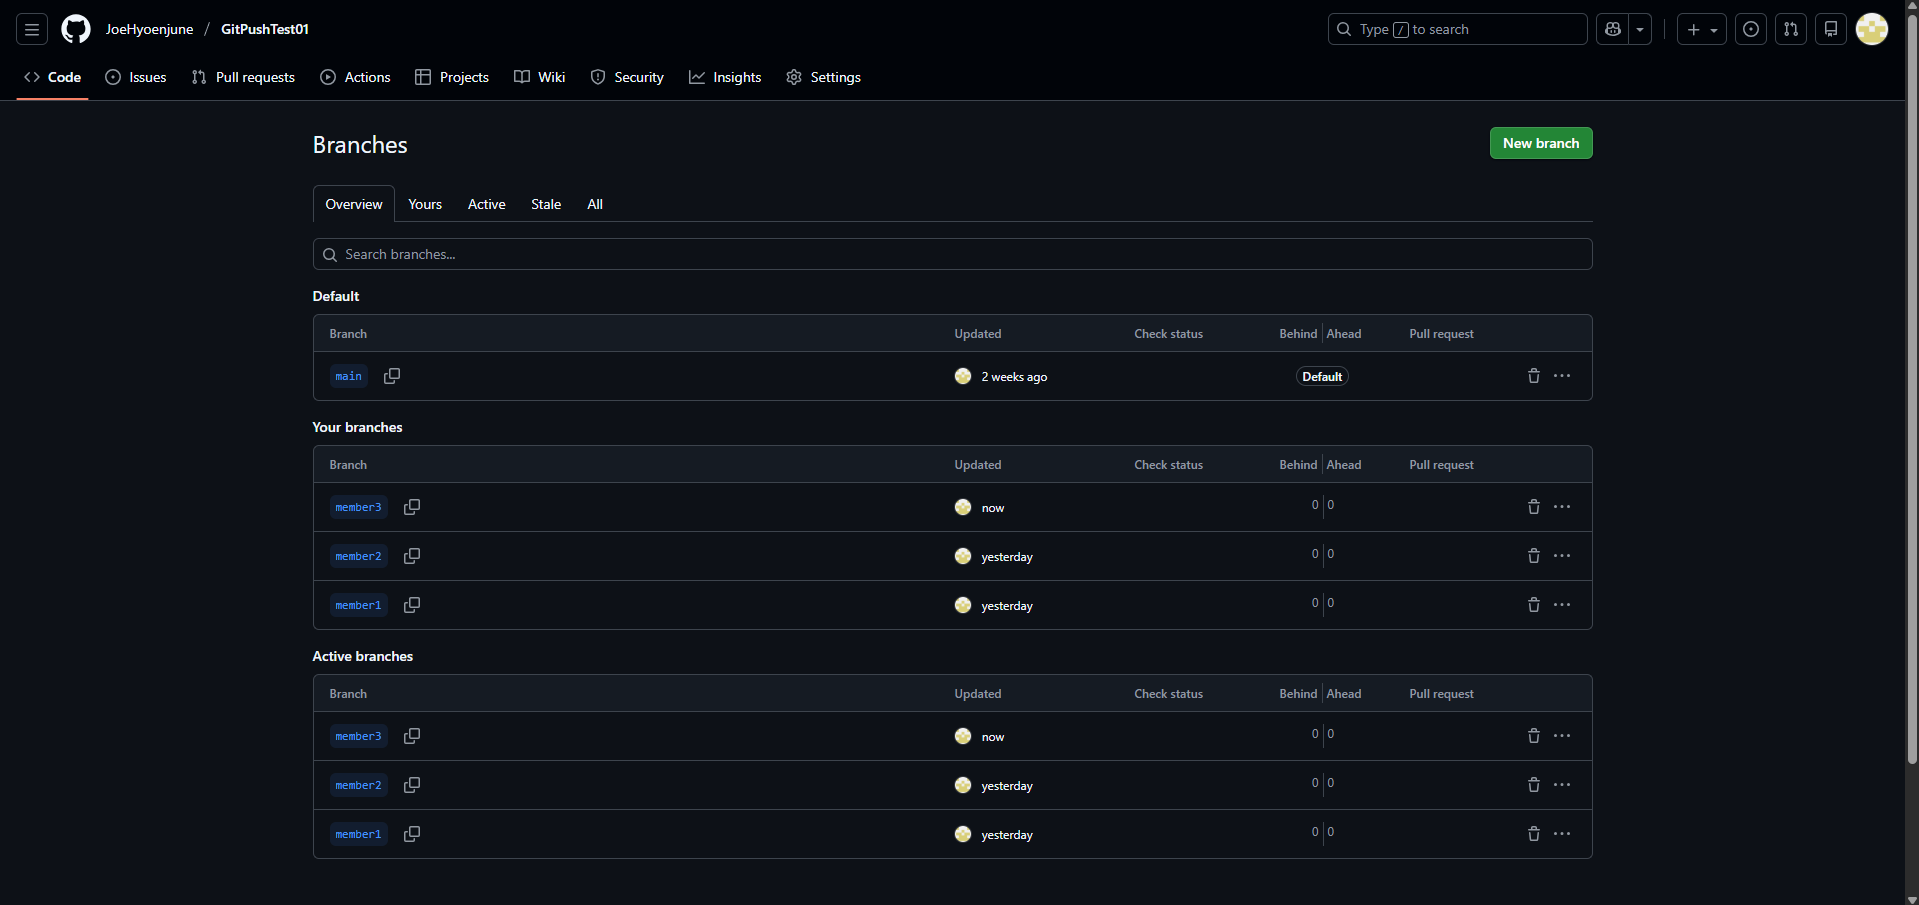Focus the 'Type / to search' field
The image size is (1919, 905).
point(1457,29)
